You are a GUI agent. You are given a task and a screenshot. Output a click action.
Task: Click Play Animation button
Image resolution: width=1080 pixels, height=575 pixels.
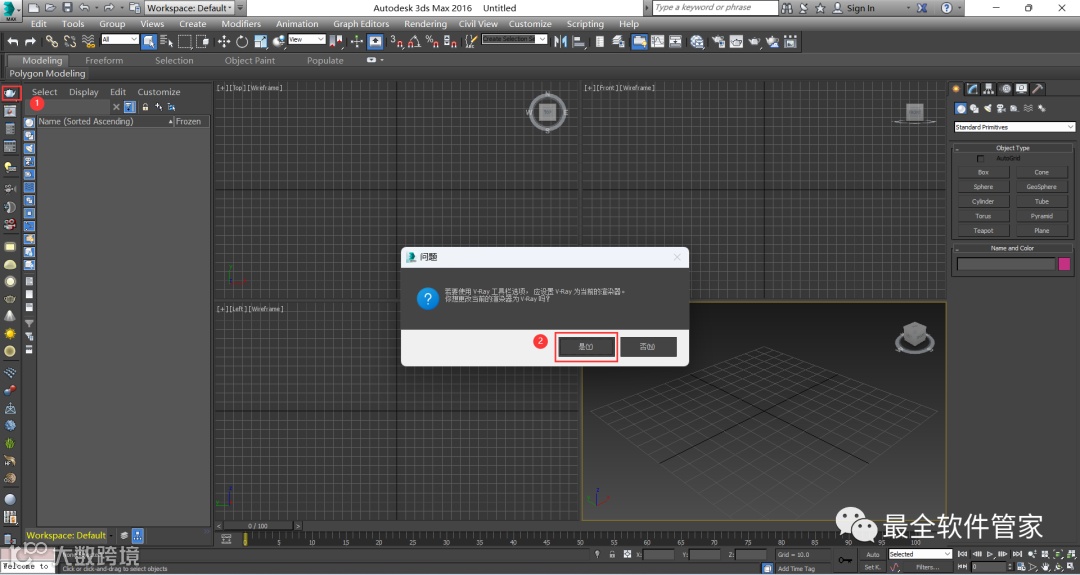tap(990, 554)
